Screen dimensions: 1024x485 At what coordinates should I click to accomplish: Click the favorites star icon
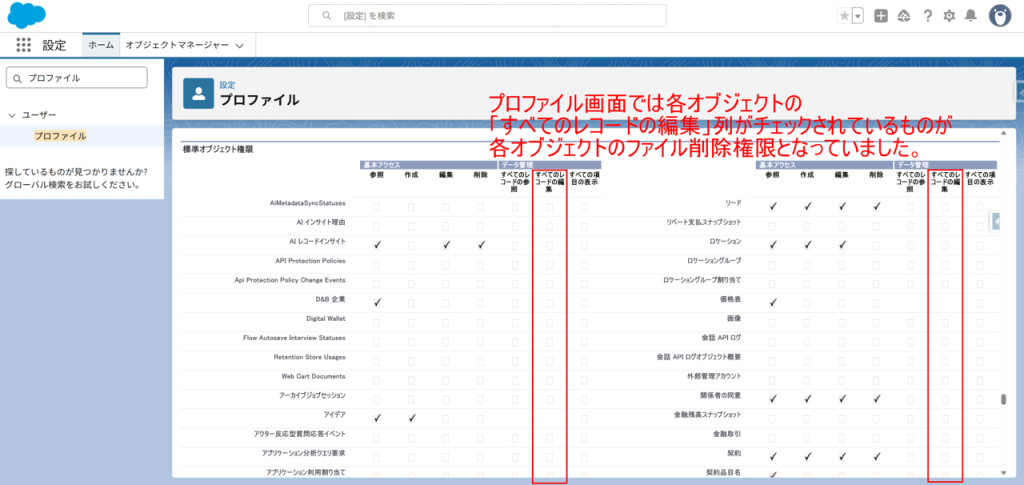pyautogui.click(x=844, y=16)
